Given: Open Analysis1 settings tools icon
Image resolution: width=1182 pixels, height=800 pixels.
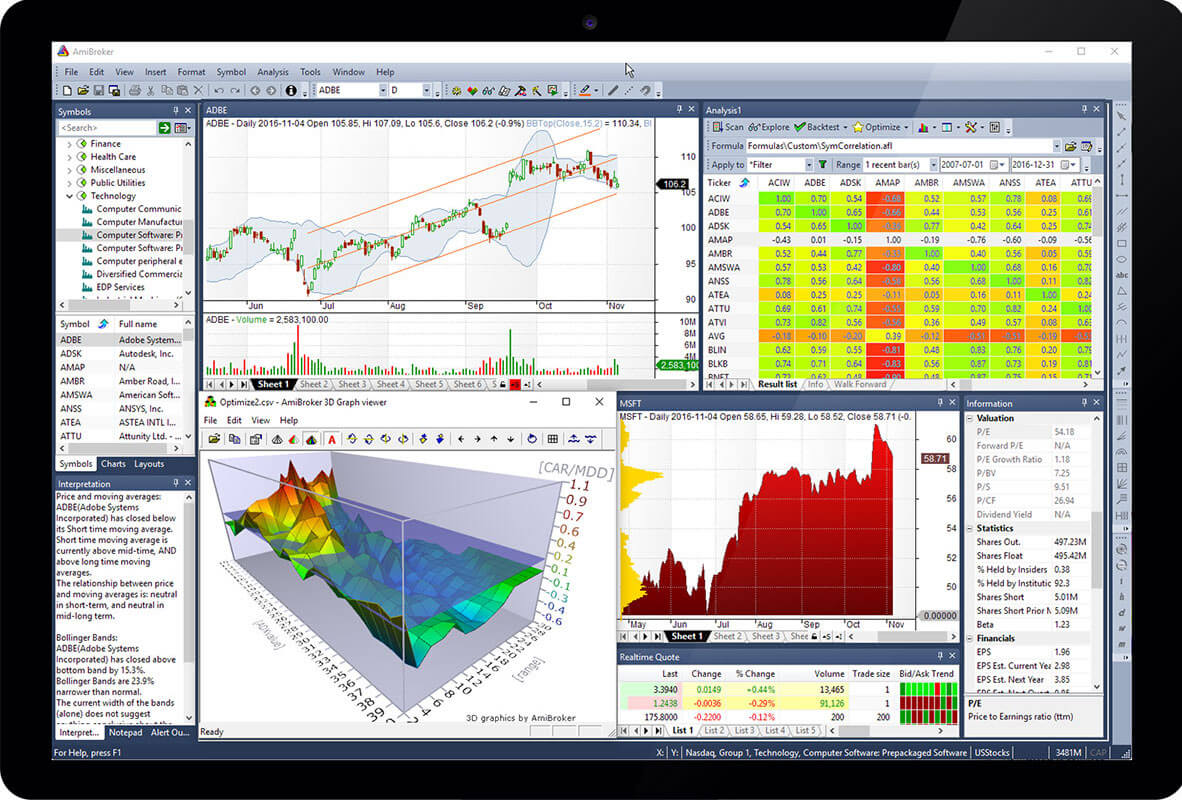Looking at the screenshot, I should coord(971,127).
